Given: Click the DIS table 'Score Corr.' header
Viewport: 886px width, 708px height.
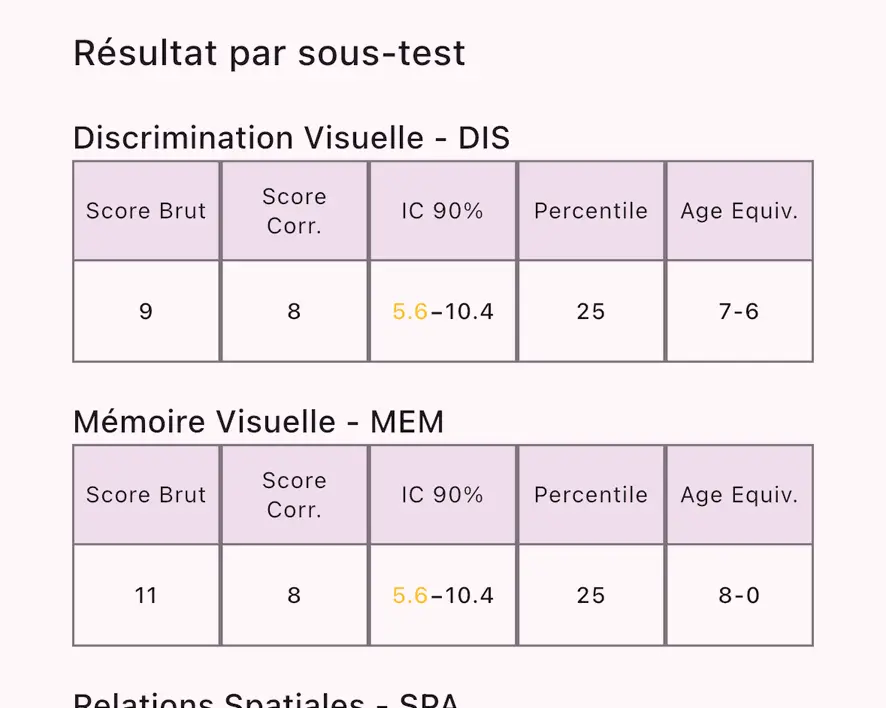Looking at the screenshot, I should coord(294,211).
